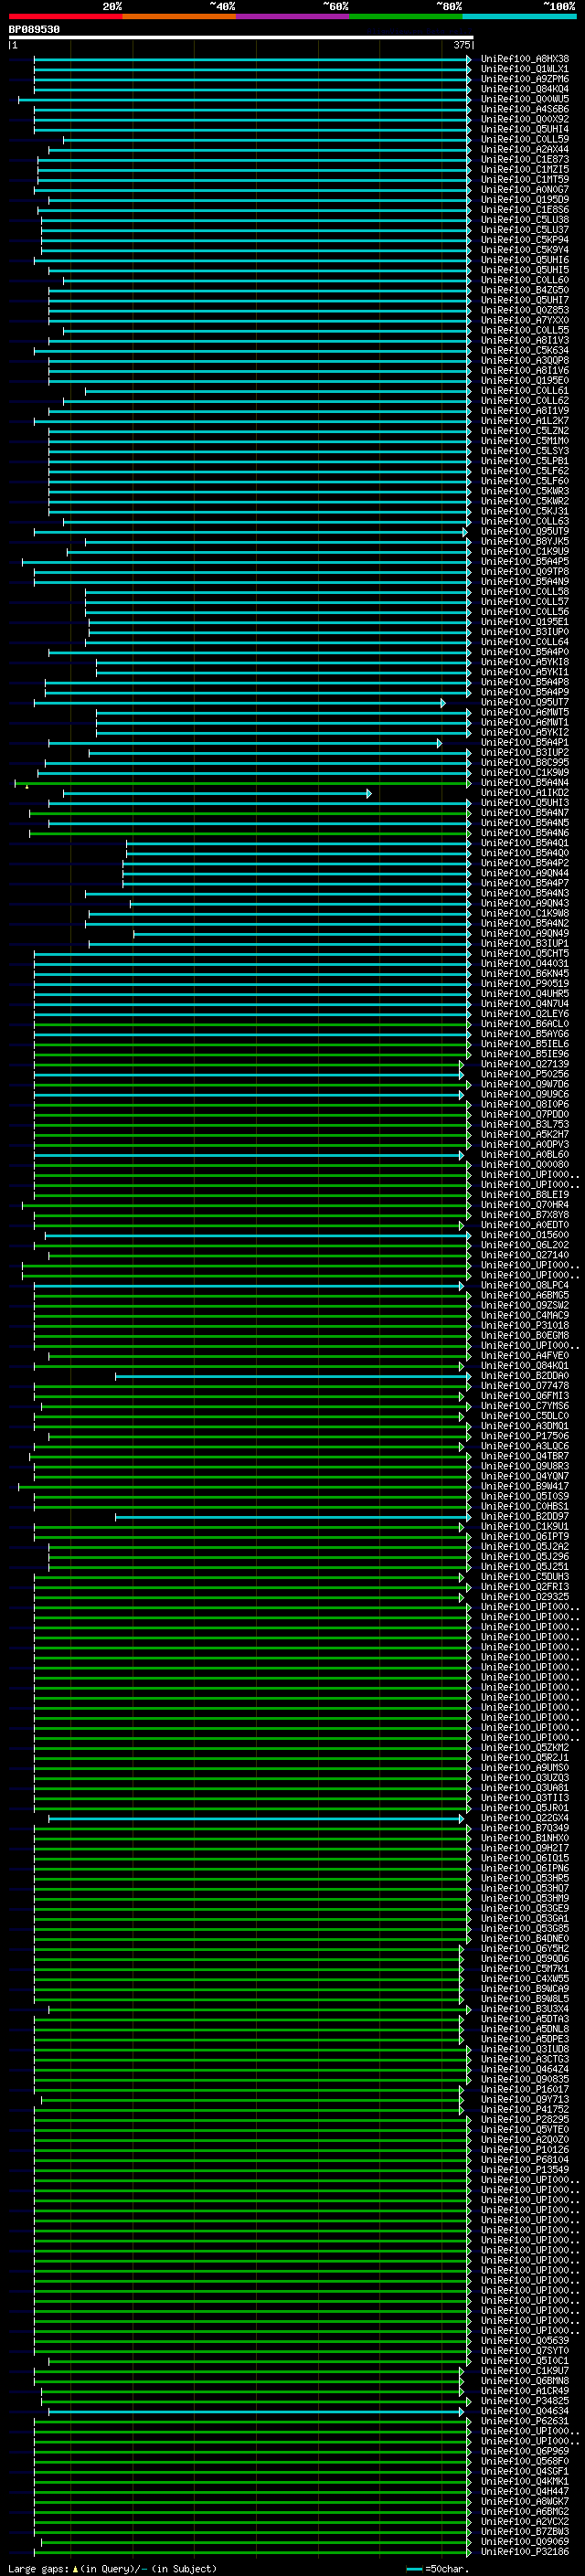Click the UniRef100_C1E873 label
The image size is (585, 2576).
pyautogui.click(x=525, y=159)
